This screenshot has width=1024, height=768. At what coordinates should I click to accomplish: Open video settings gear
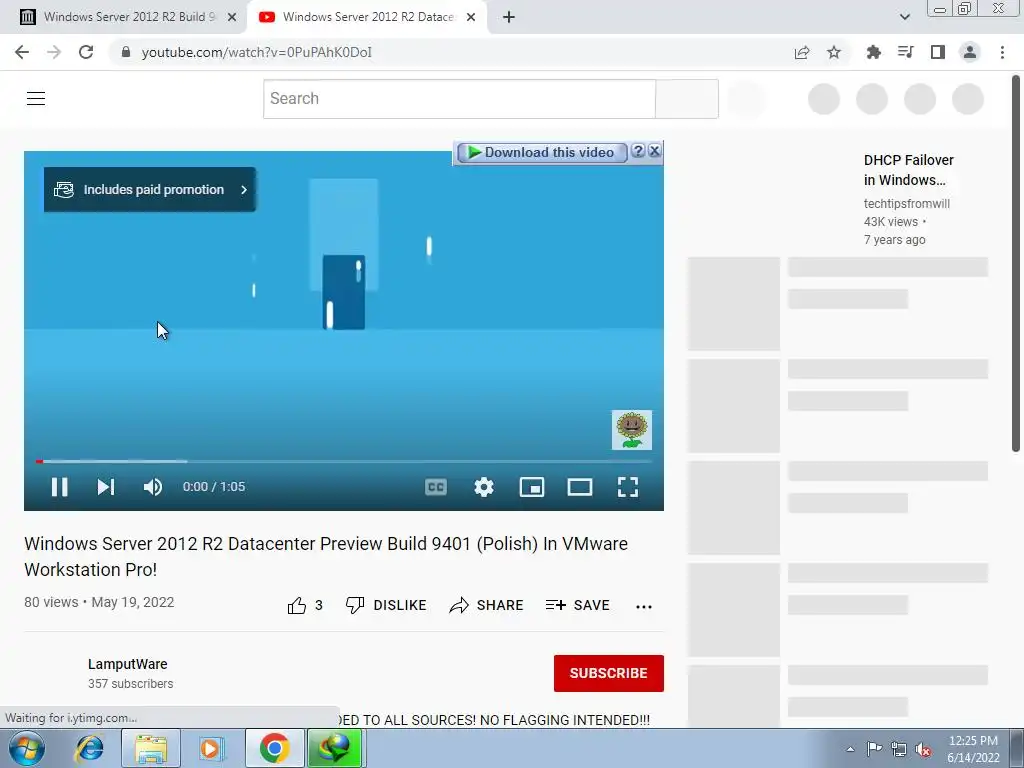484,487
